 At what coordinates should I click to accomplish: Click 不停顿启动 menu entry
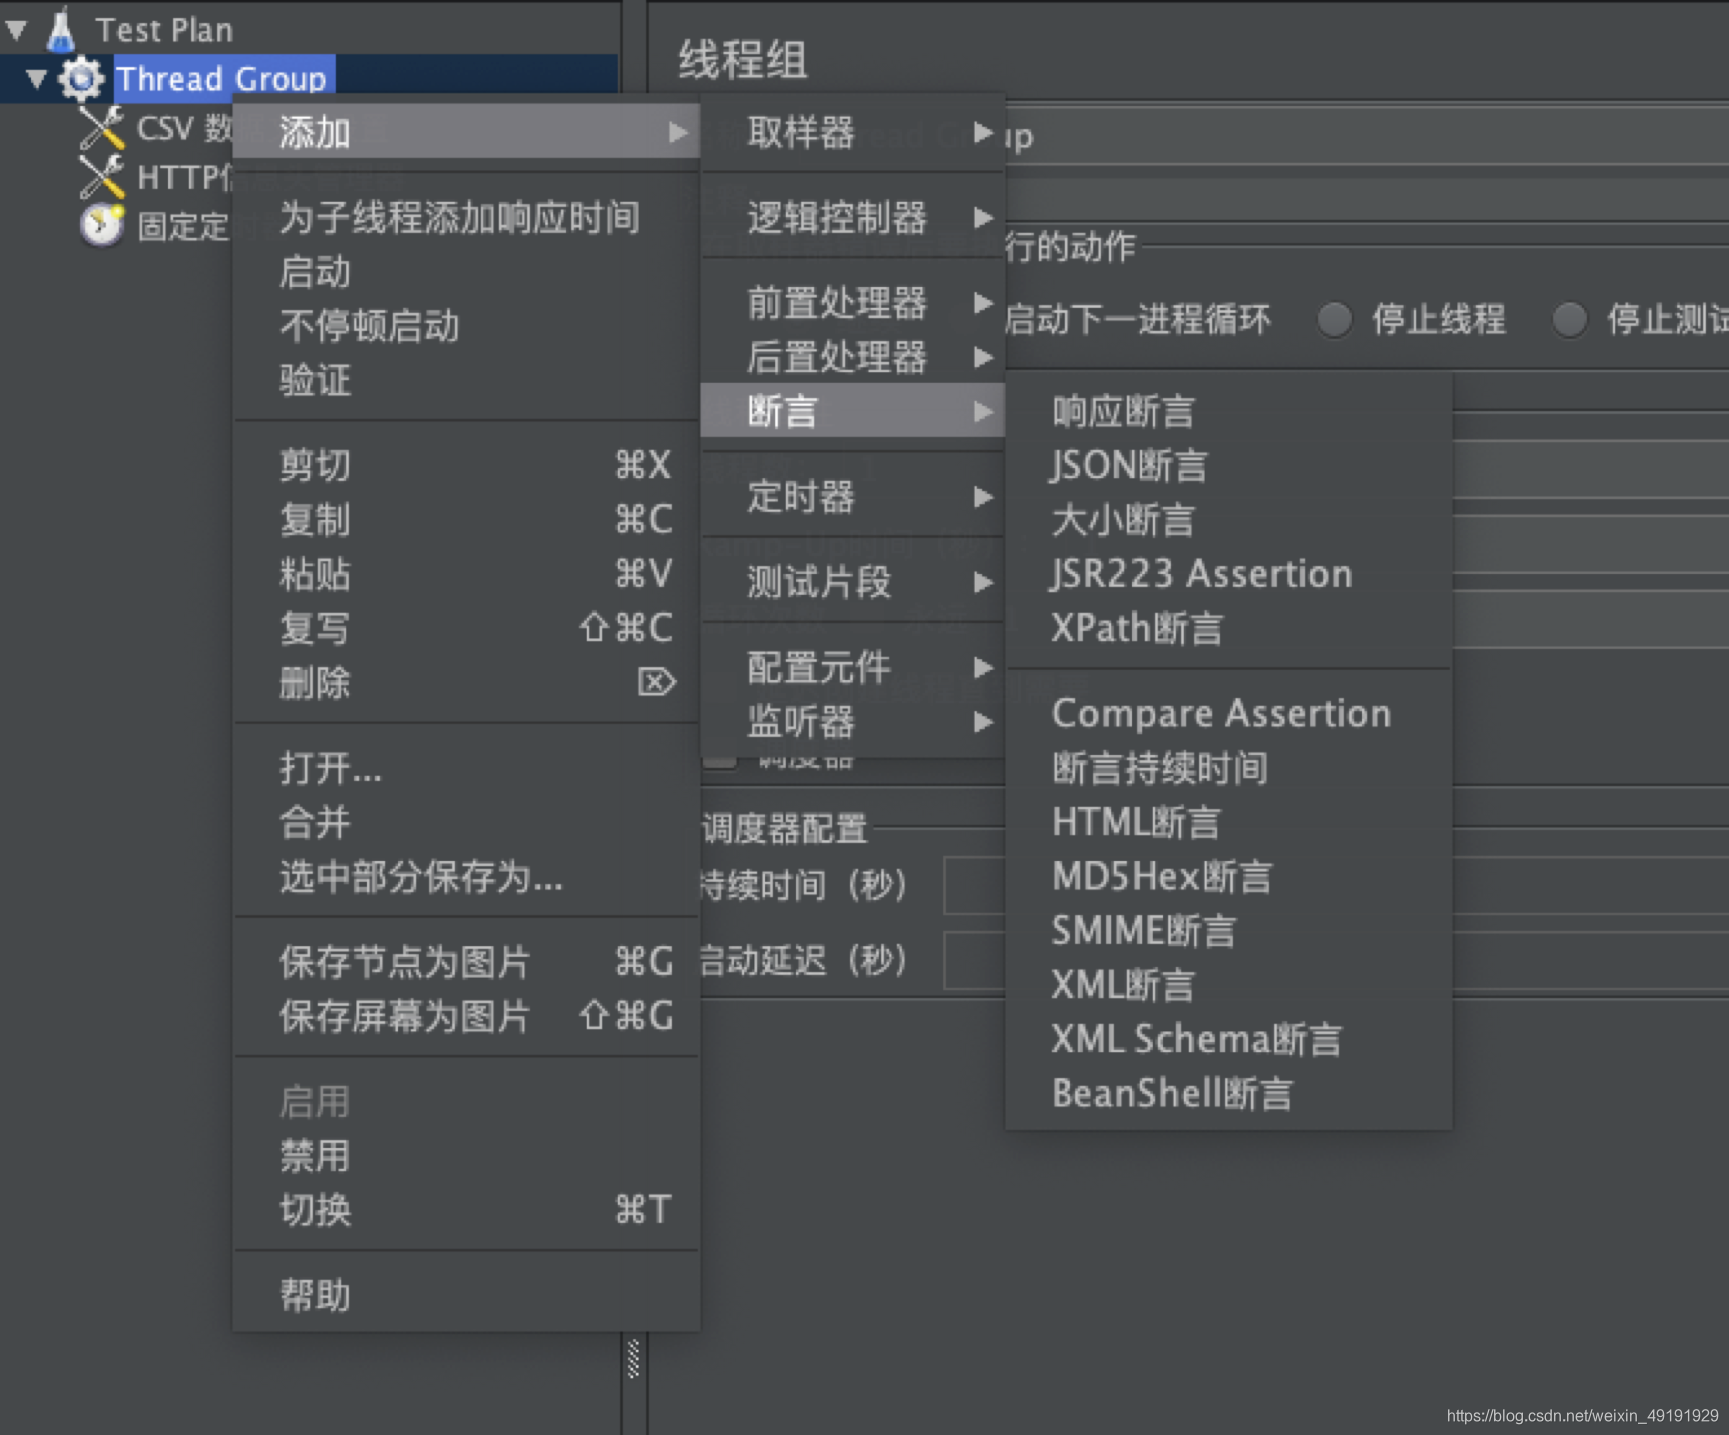click(x=466, y=326)
